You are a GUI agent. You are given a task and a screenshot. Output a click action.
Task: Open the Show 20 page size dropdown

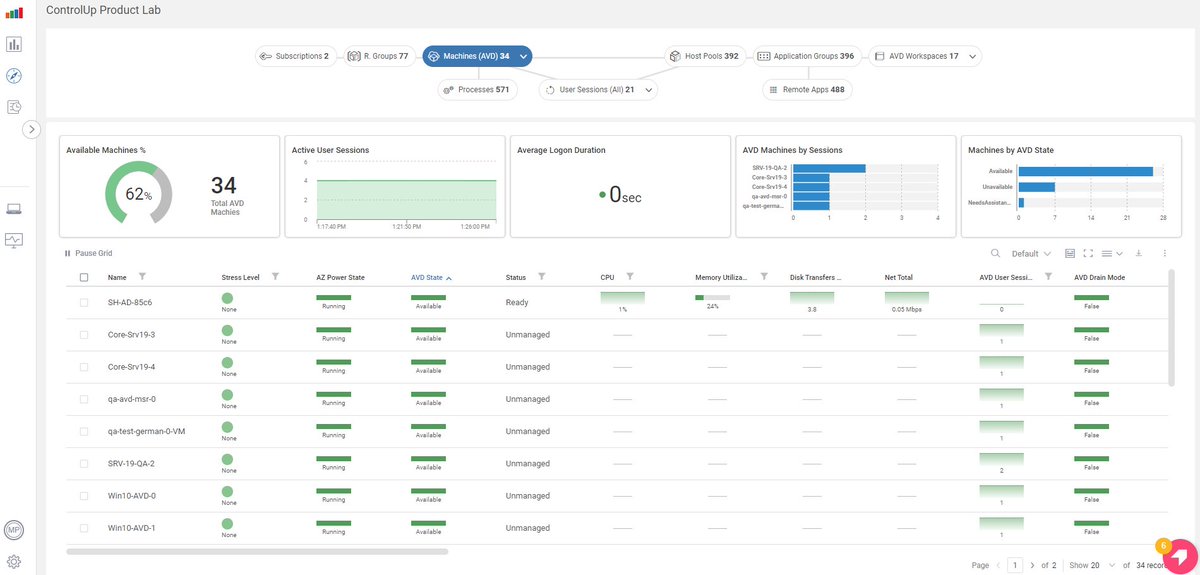1091,565
